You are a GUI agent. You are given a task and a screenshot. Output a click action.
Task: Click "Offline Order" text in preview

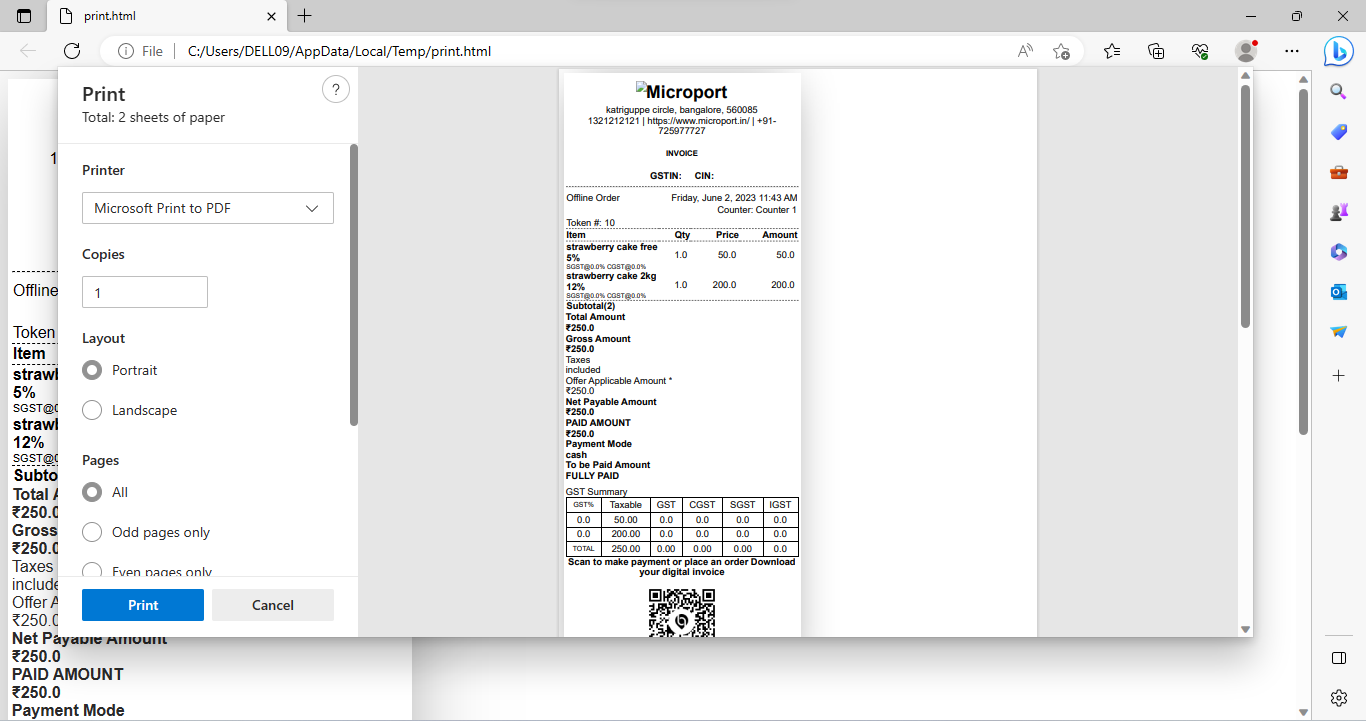coord(593,198)
